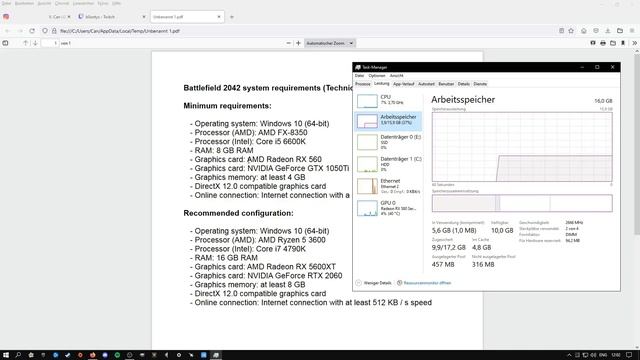Image resolution: width=640 pixels, height=360 pixels.
Task: Bookmark this page with the star icon
Action: point(571,31)
